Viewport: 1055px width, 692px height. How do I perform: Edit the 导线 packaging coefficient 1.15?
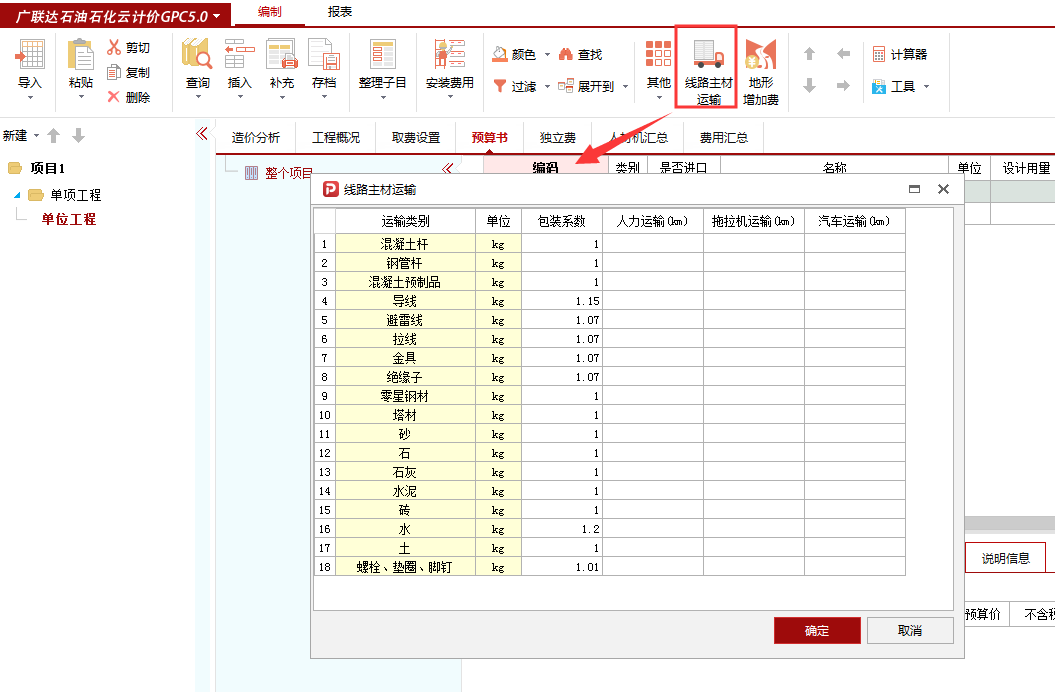pos(562,301)
